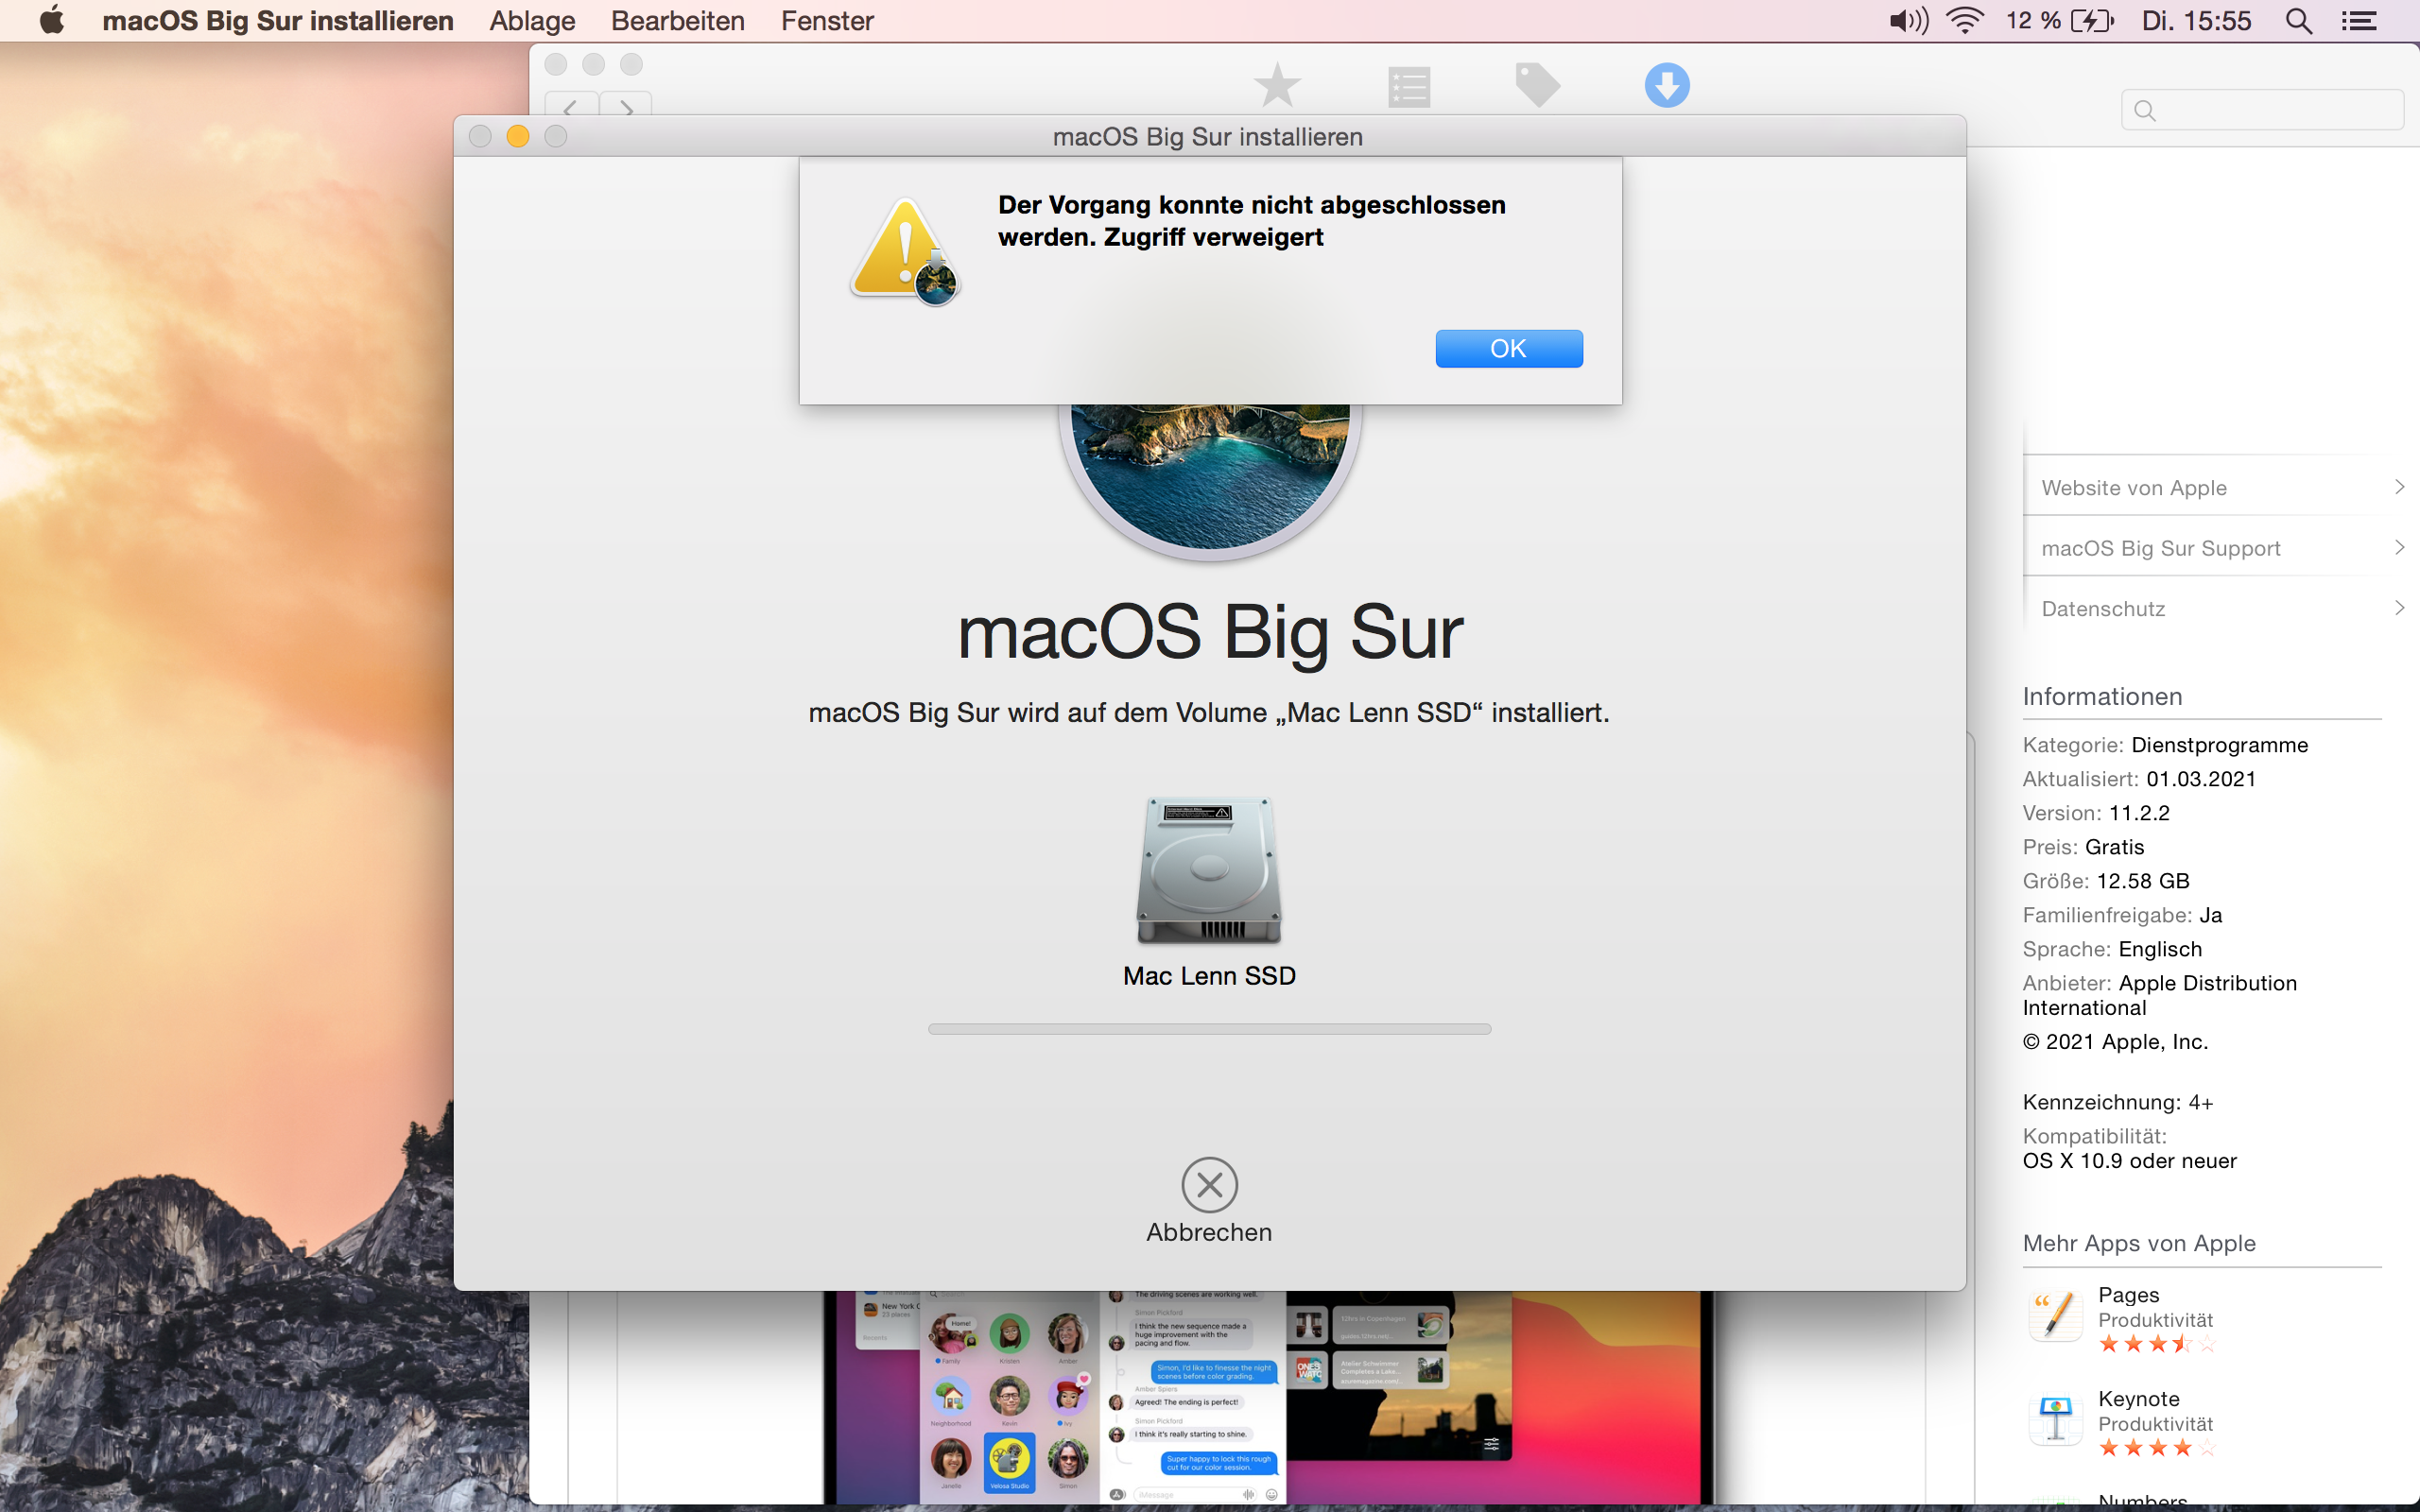Select the Mac Lenn SSD drive icon
2420x1512 pixels.
[1209, 870]
